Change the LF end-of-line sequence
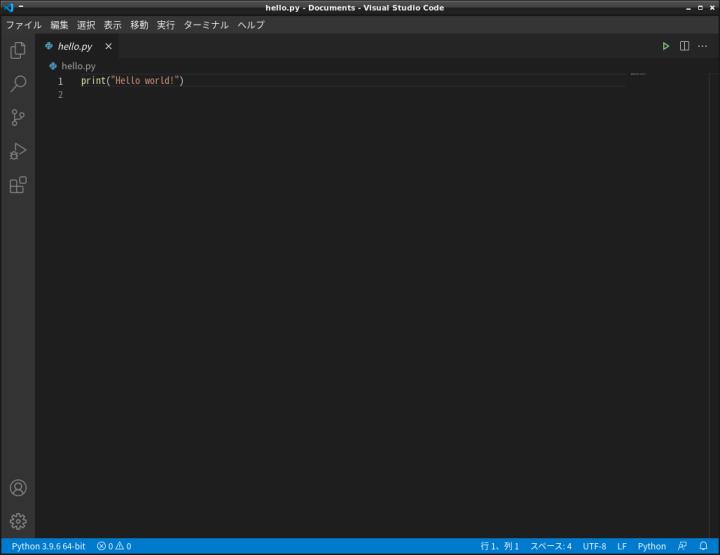Screen dimensions: 720x555 (622, 546)
